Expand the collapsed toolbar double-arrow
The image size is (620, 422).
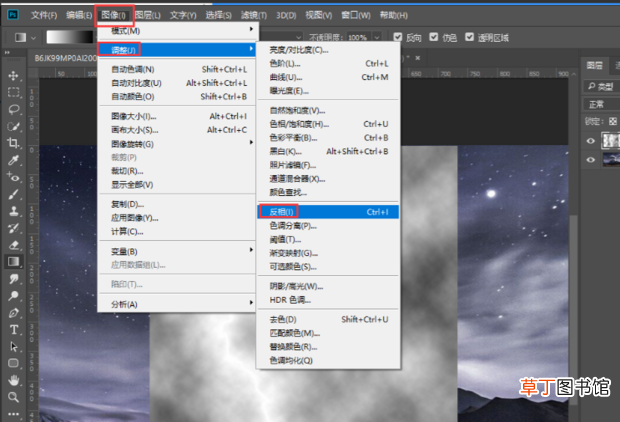(x=7, y=52)
